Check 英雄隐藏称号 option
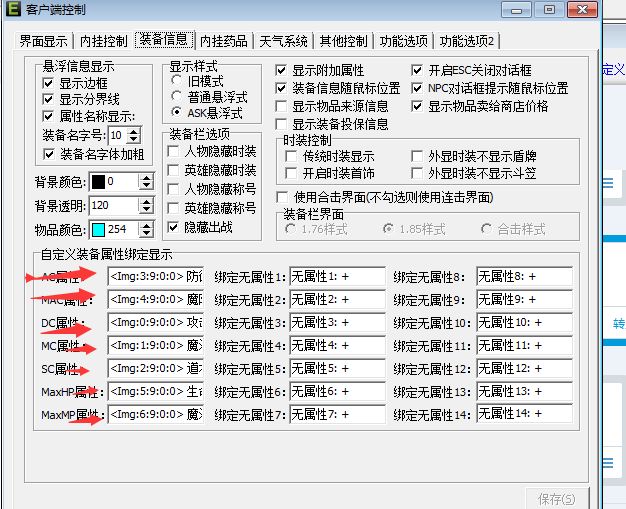626x509 pixels. click(x=173, y=208)
